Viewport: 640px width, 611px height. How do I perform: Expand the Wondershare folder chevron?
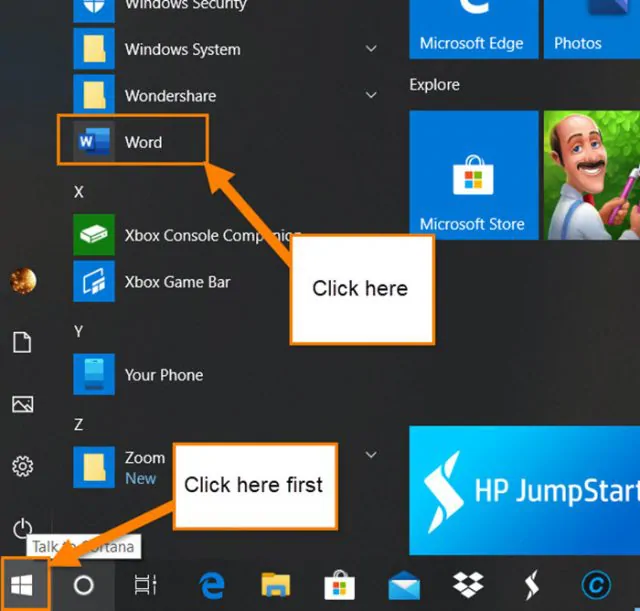point(371,95)
